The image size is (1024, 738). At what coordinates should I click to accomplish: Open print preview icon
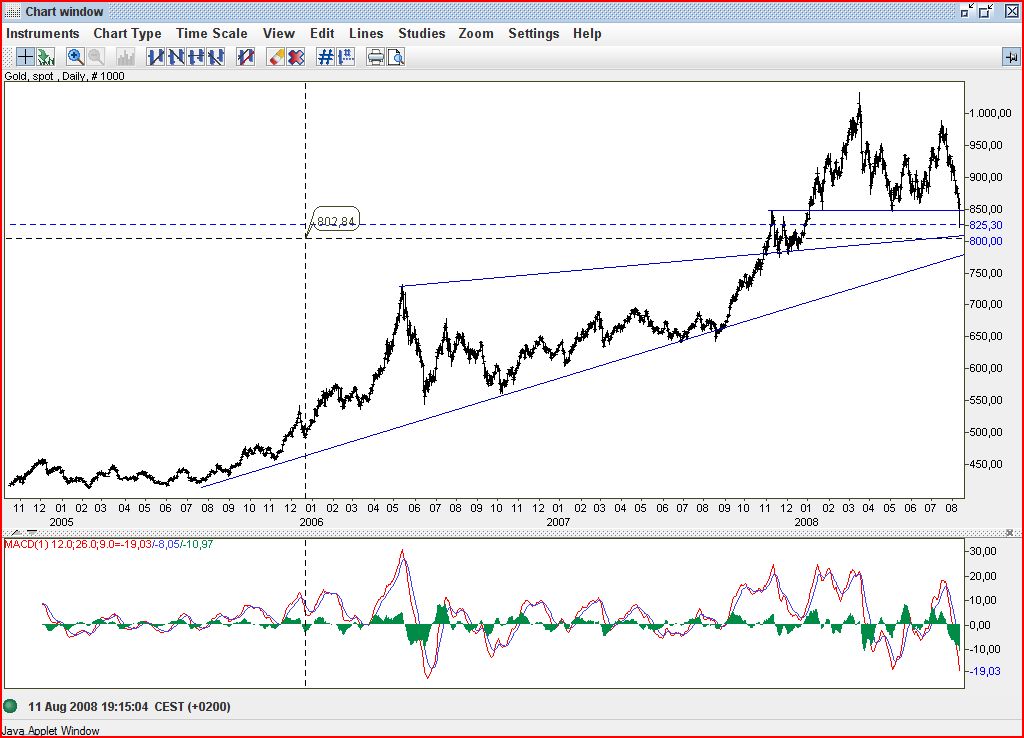point(396,57)
